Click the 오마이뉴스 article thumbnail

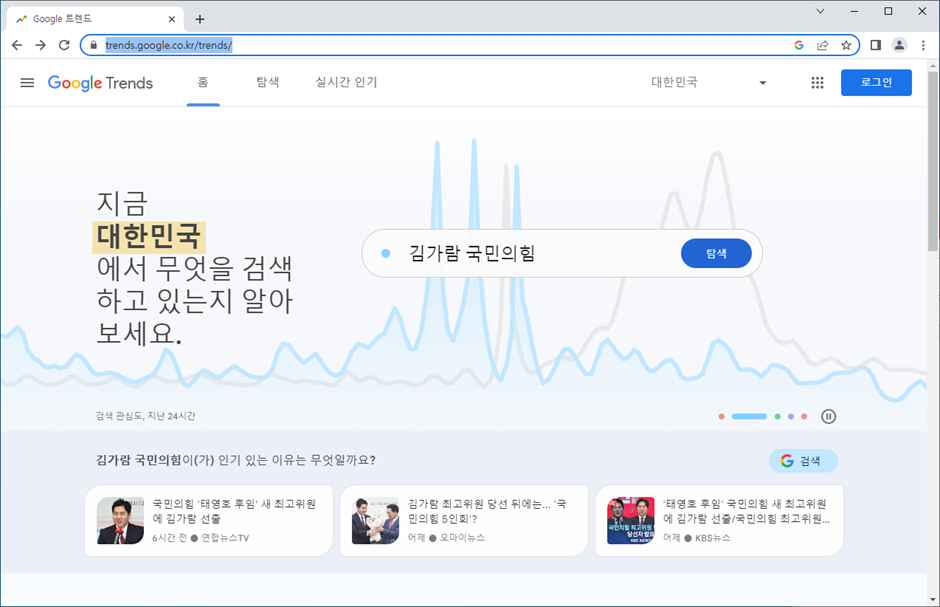(x=375, y=521)
